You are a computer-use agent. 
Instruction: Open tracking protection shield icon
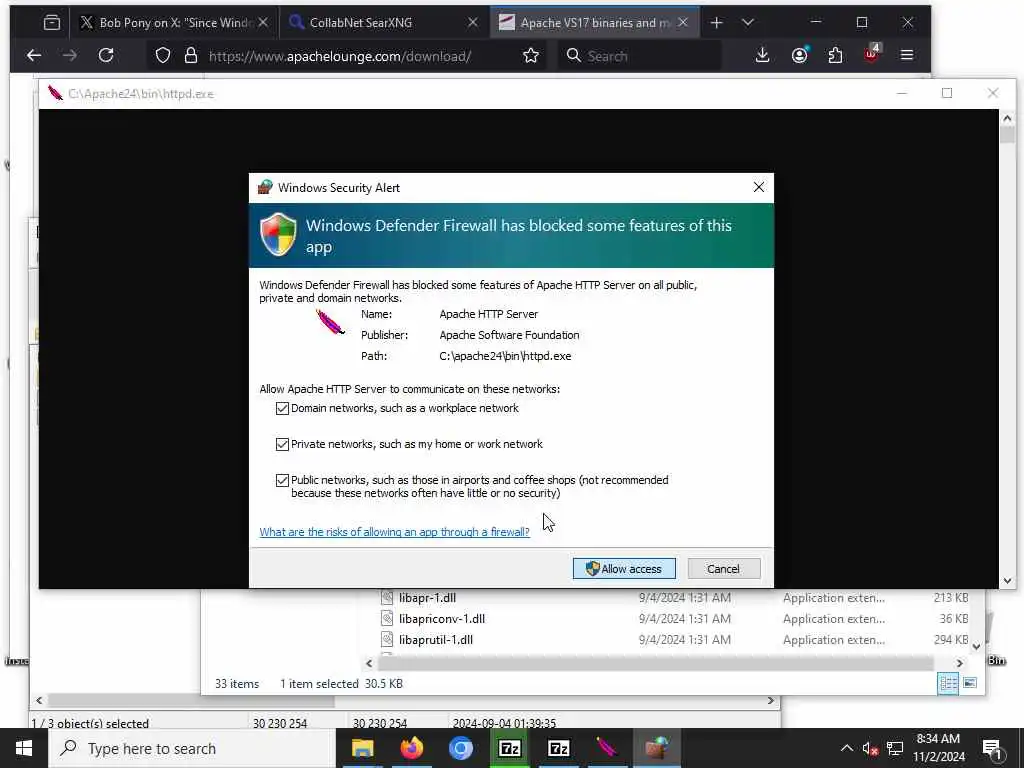(163, 56)
